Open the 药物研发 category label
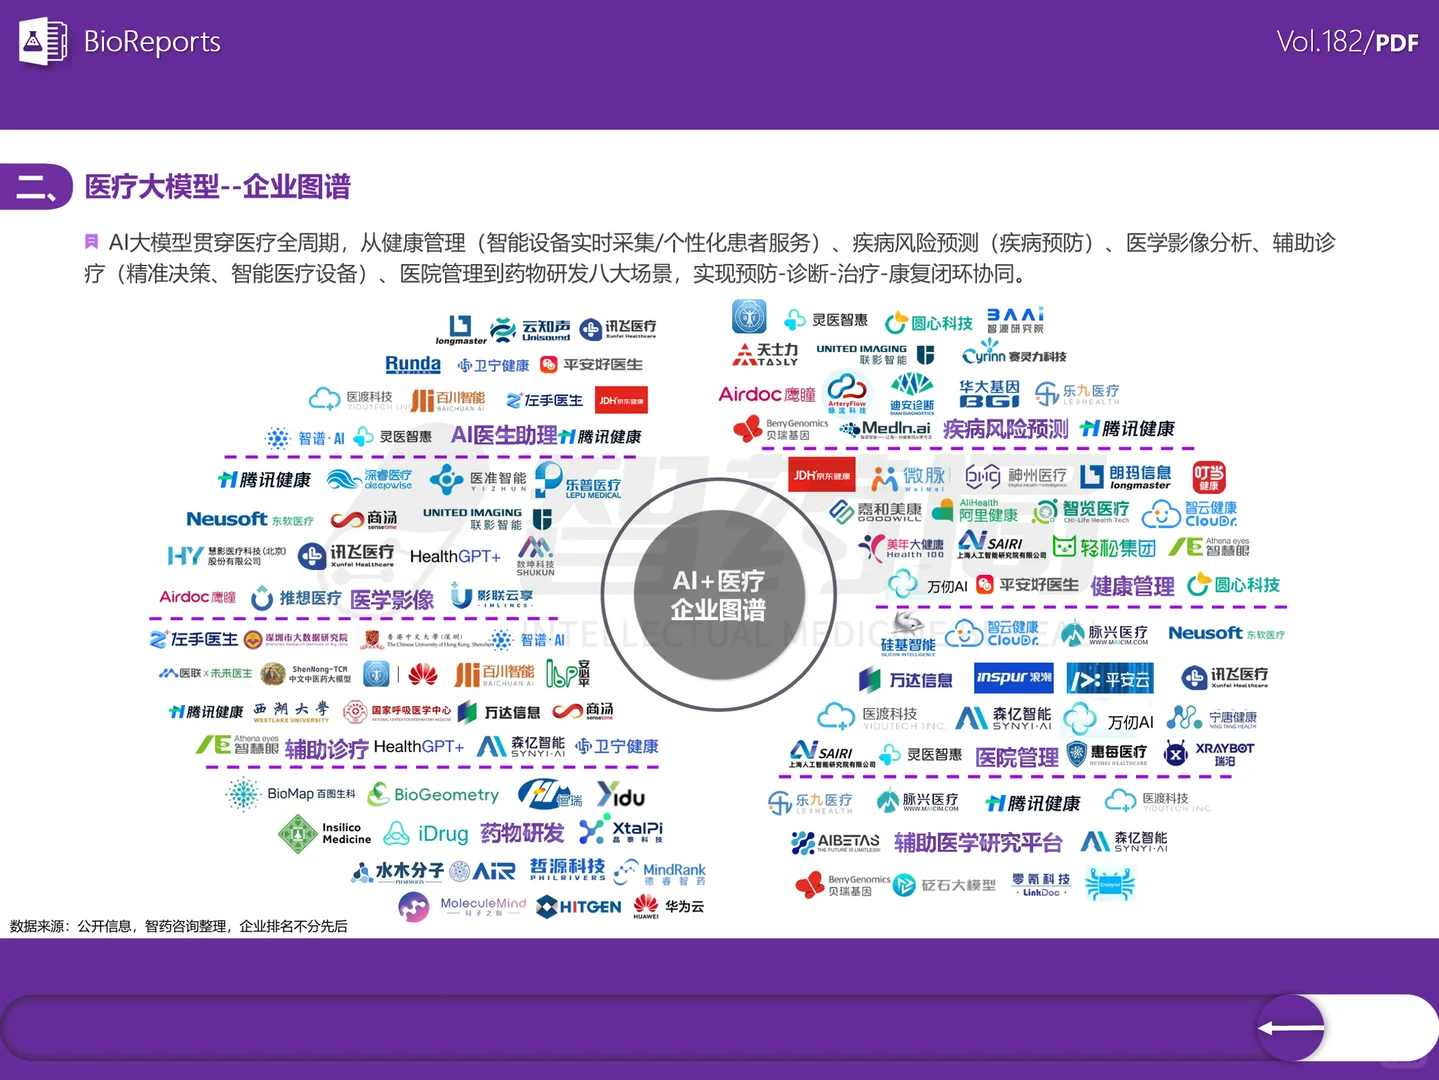The width and height of the screenshot is (1439, 1080). coord(522,832)
